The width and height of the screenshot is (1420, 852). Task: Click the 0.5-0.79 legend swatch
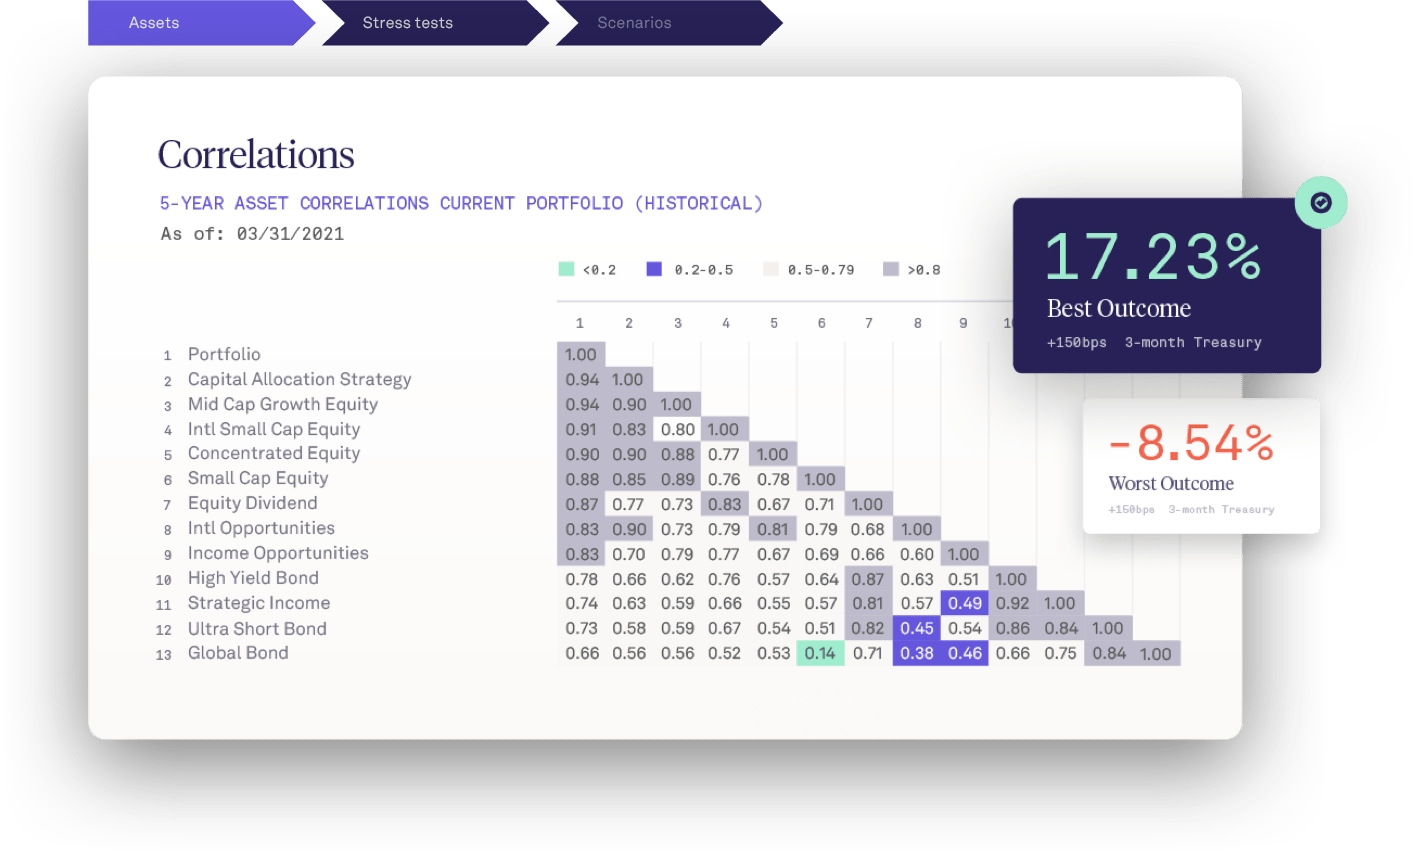(770, 269)
